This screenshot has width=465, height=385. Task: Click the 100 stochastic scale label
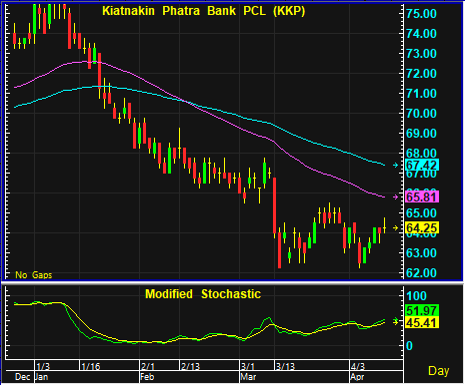[x=416, y=296]
